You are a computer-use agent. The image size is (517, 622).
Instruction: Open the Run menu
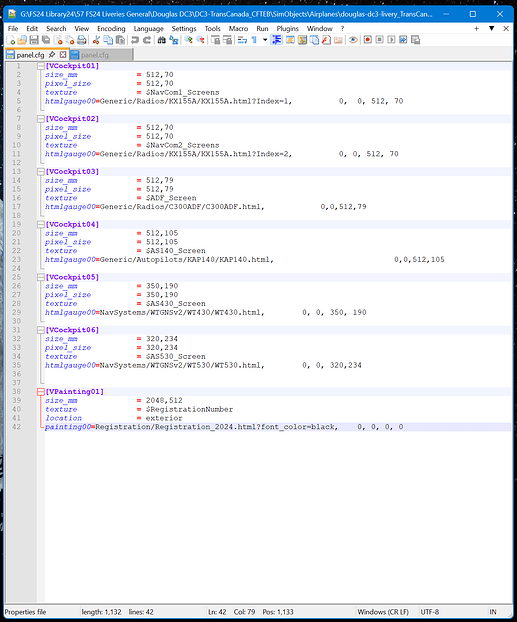pyautogui.click(x=262, y=29)
